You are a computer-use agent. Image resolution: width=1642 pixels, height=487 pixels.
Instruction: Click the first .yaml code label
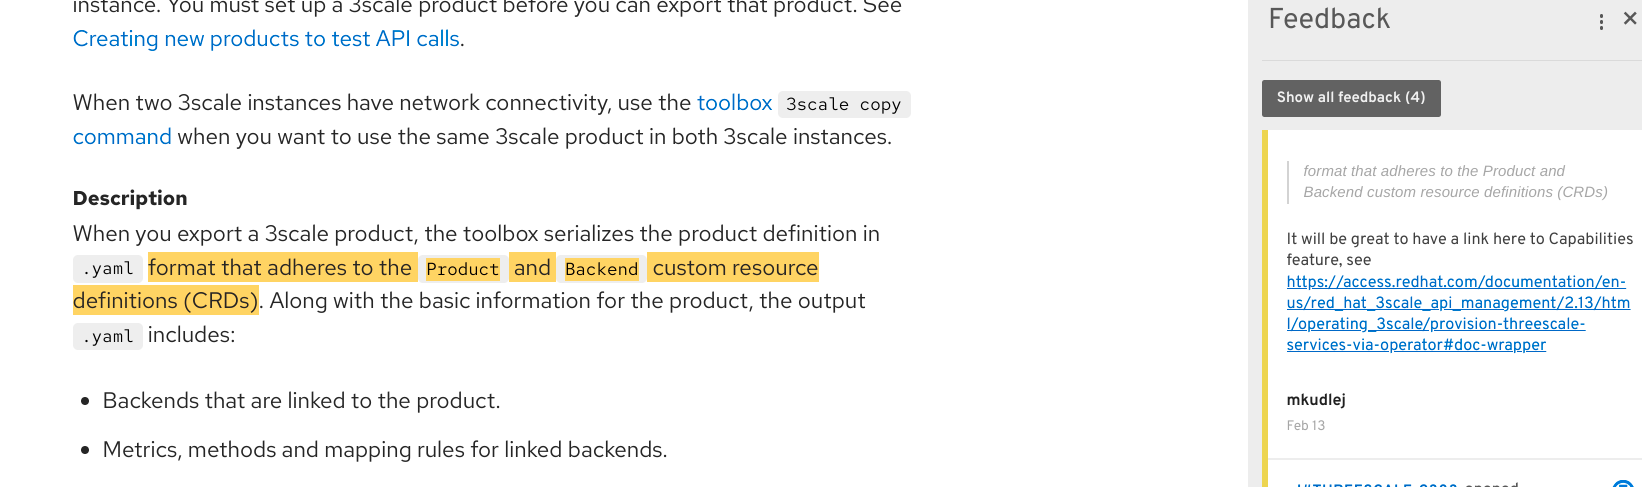click(x=107, y=269)
